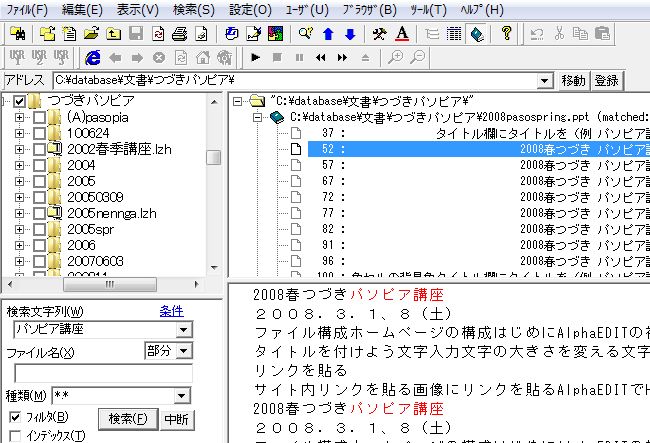
Task: Enable the インデックス(T) checkbox
Action: tap(15, 435)
